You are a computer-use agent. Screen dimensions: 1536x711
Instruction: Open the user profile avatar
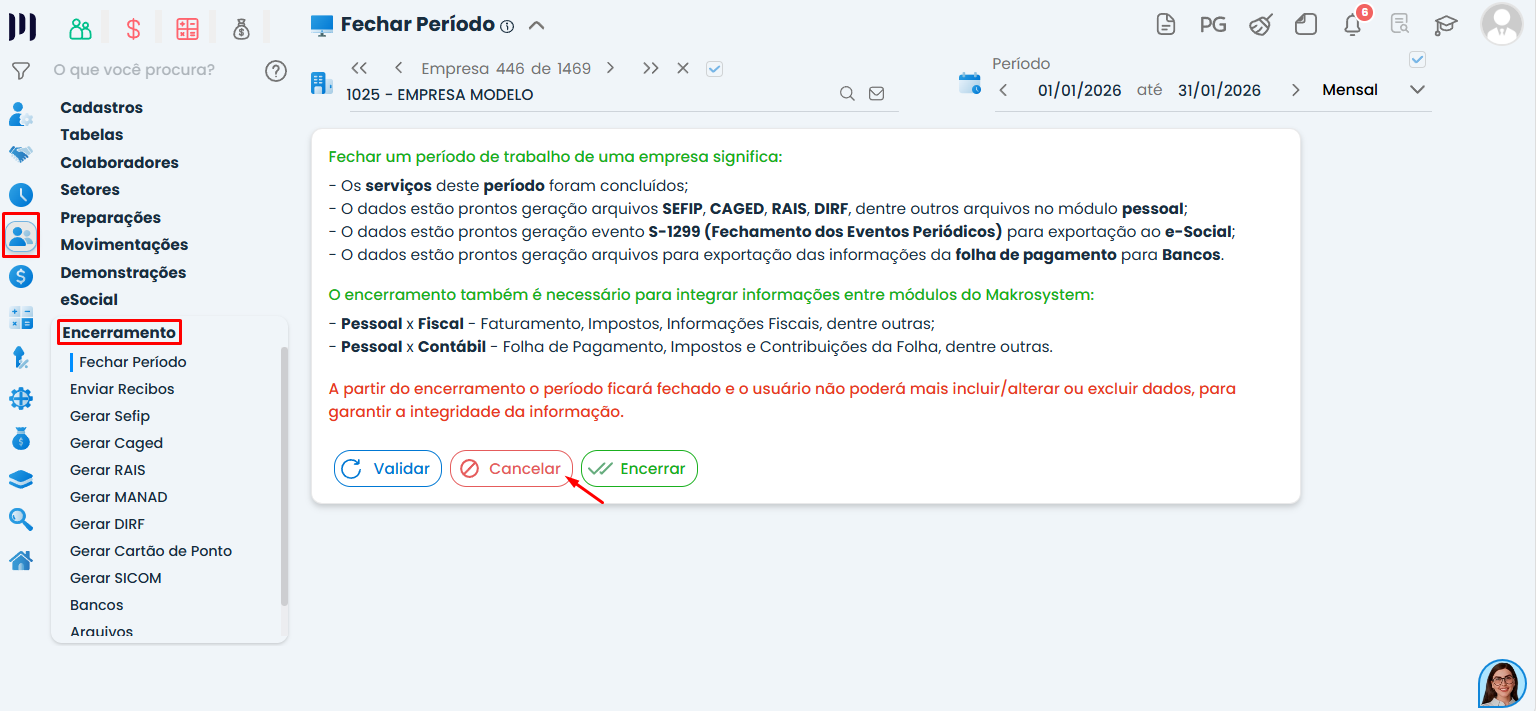tap(1502, 25)
